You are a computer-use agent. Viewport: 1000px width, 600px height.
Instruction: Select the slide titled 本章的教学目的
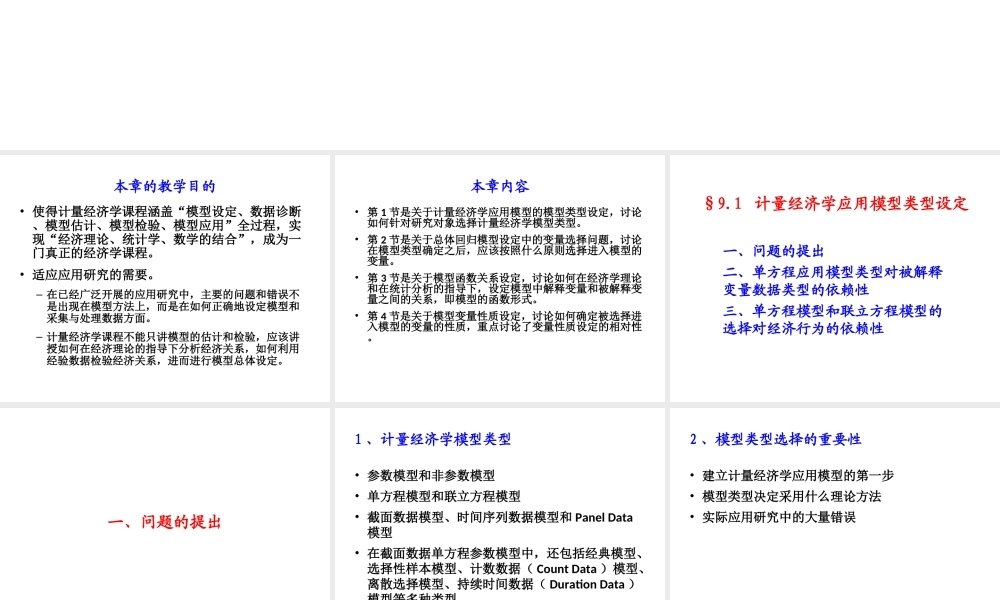click(163, 186)
